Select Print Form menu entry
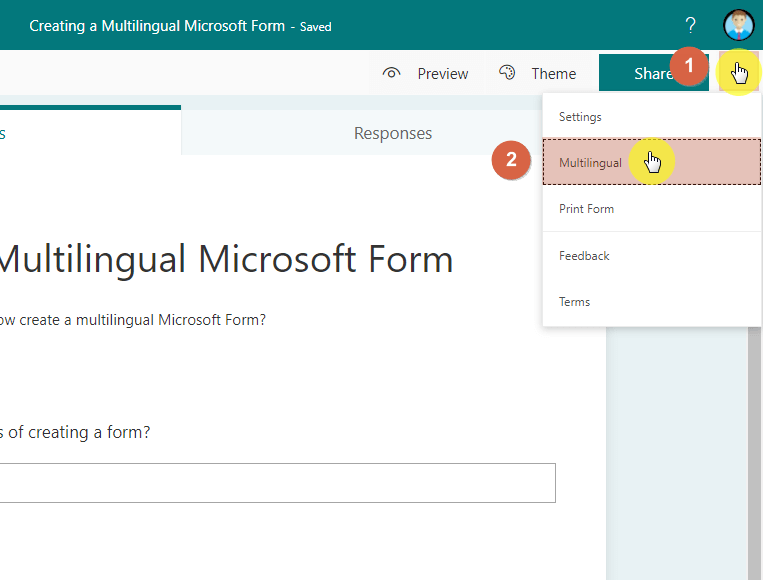Viewport: 763px width, 580px height. (x=652, y=209)
